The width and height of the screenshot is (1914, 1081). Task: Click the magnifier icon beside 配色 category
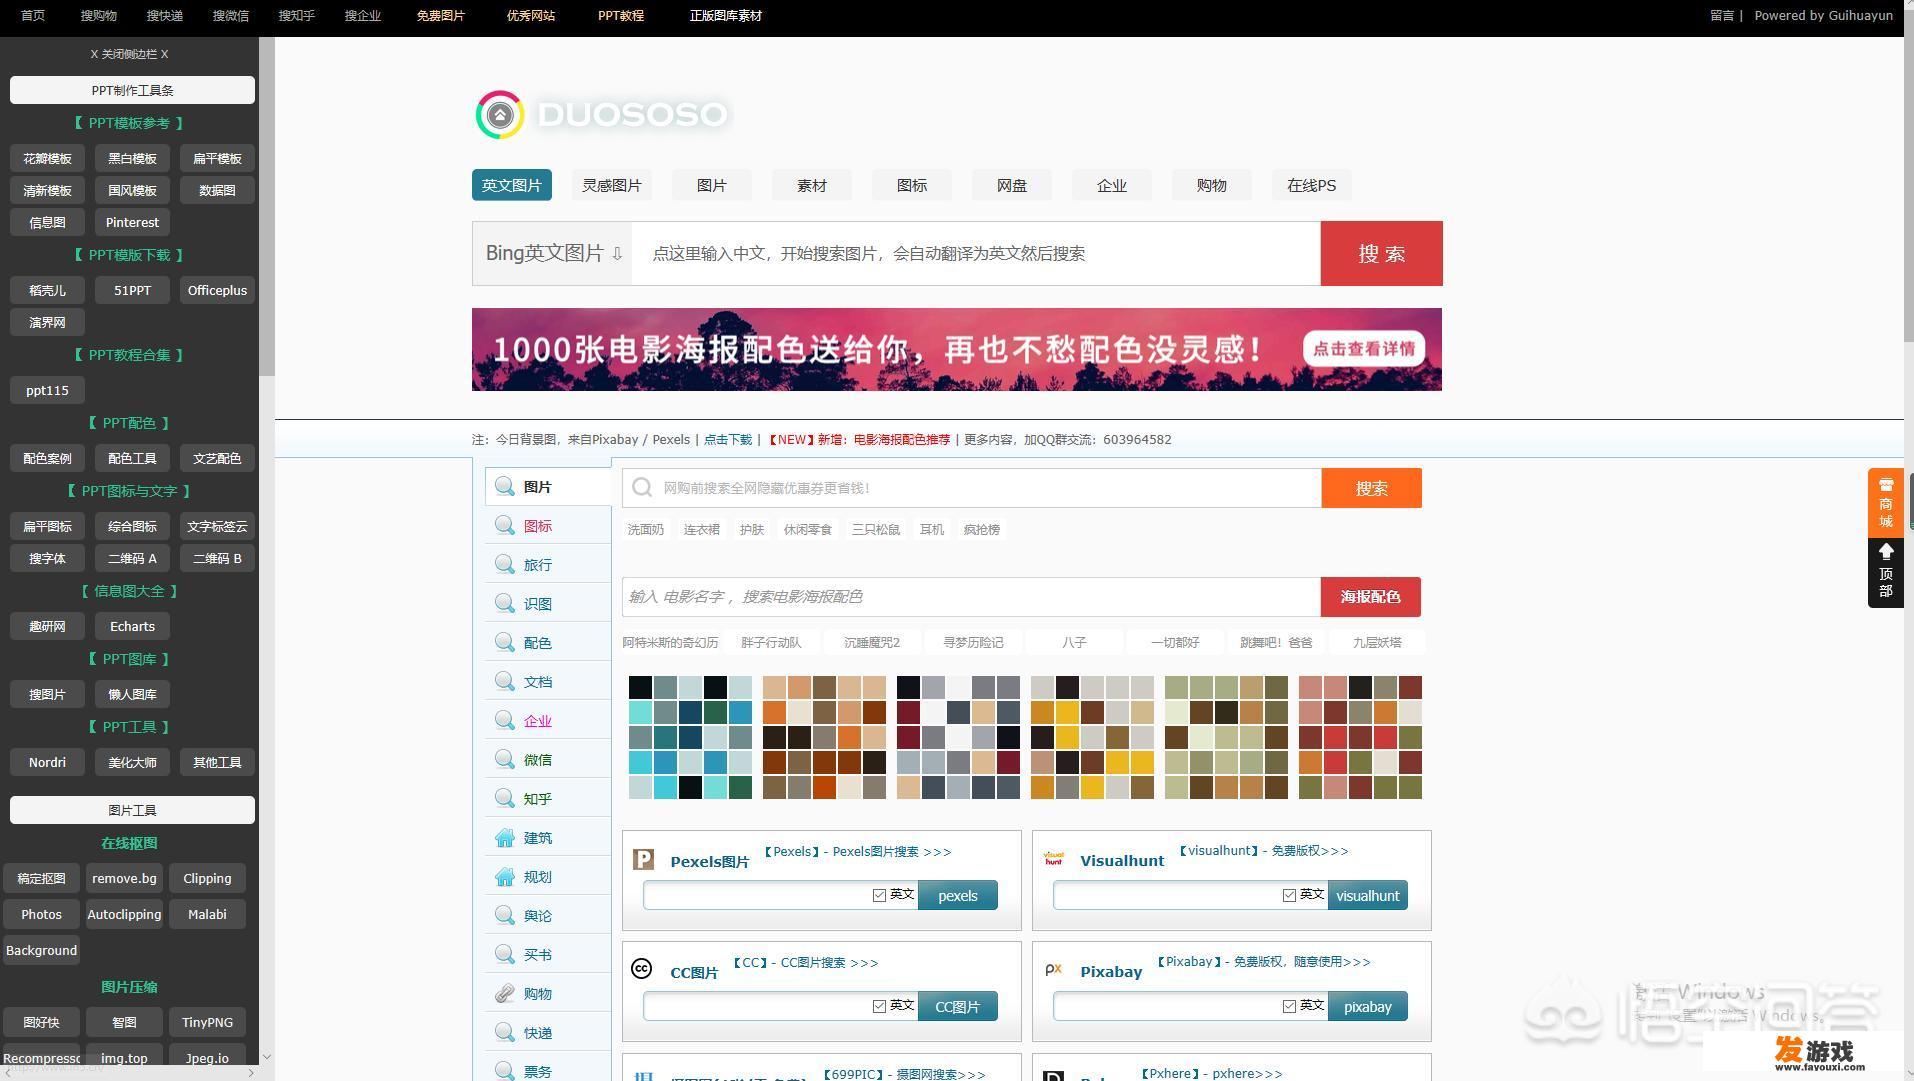tap(505, 642)
